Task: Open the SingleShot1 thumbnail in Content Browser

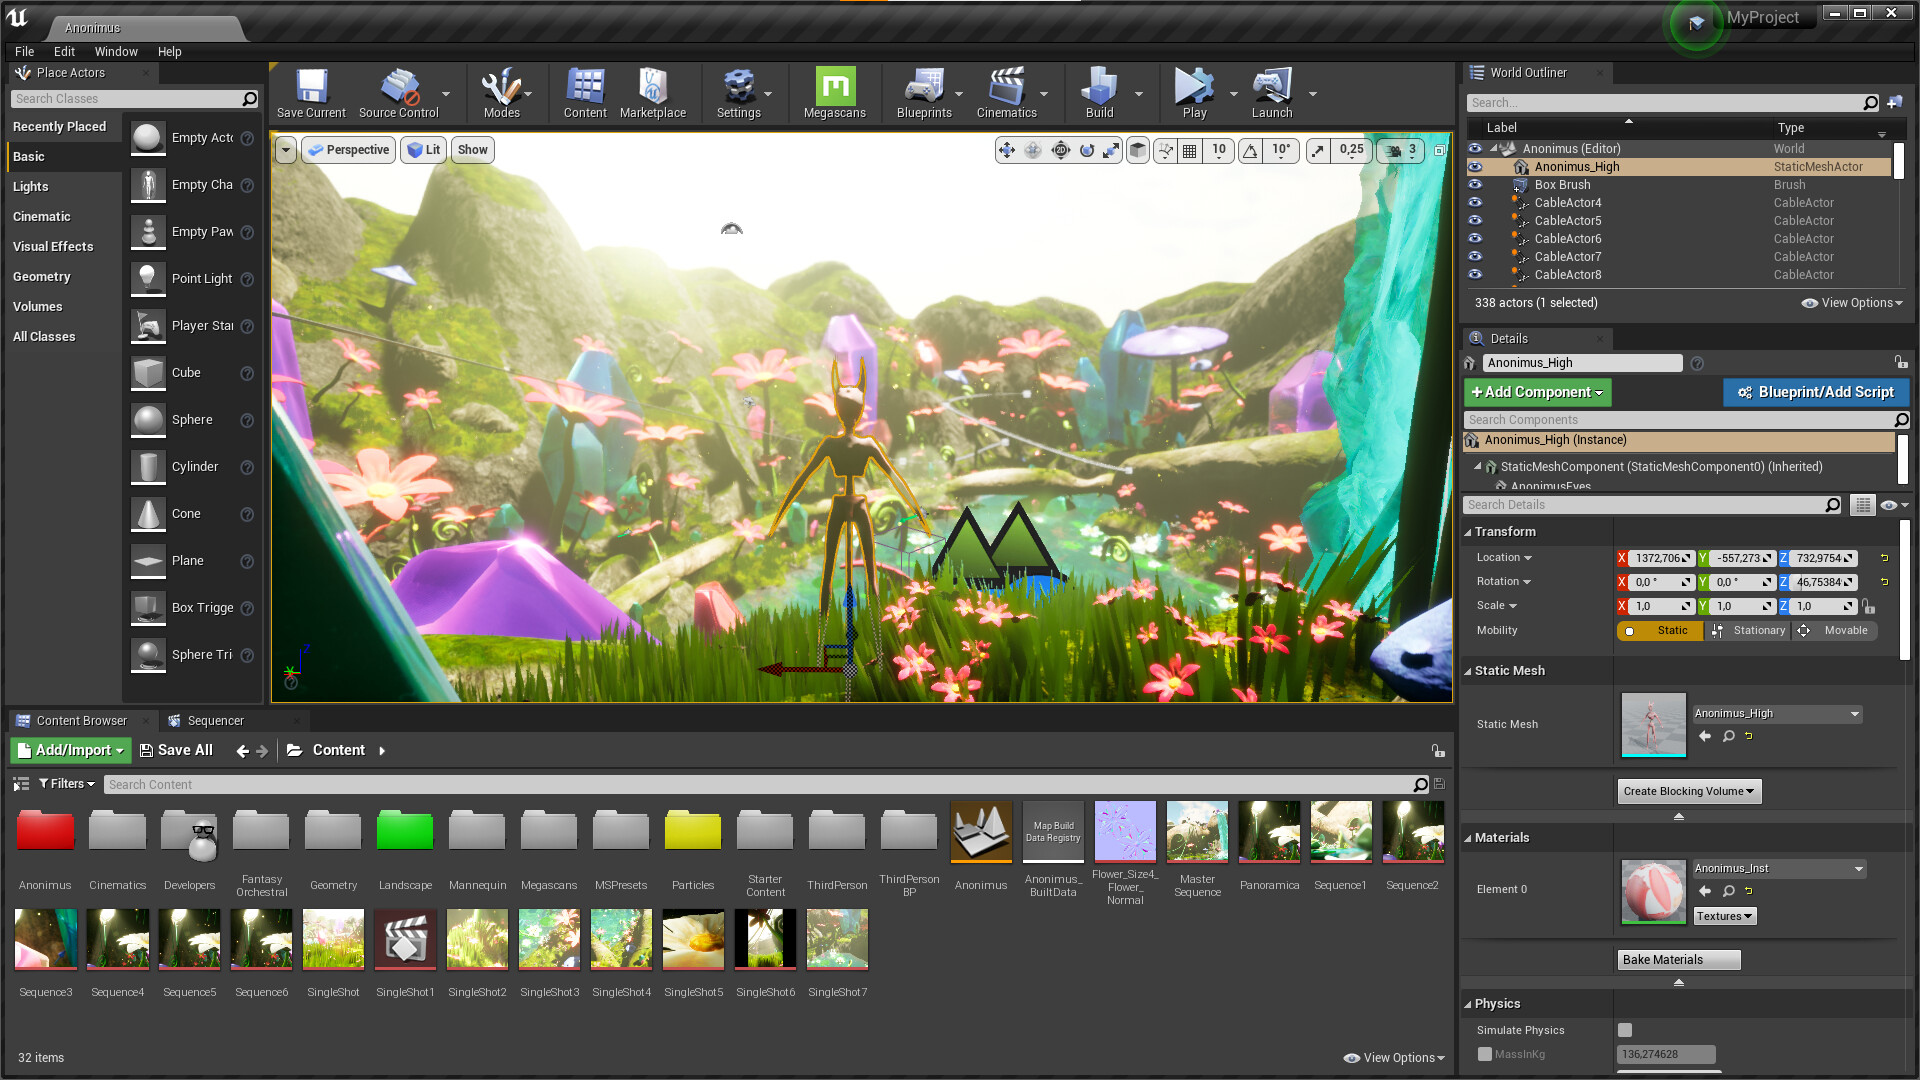Action: click(405, 939)
